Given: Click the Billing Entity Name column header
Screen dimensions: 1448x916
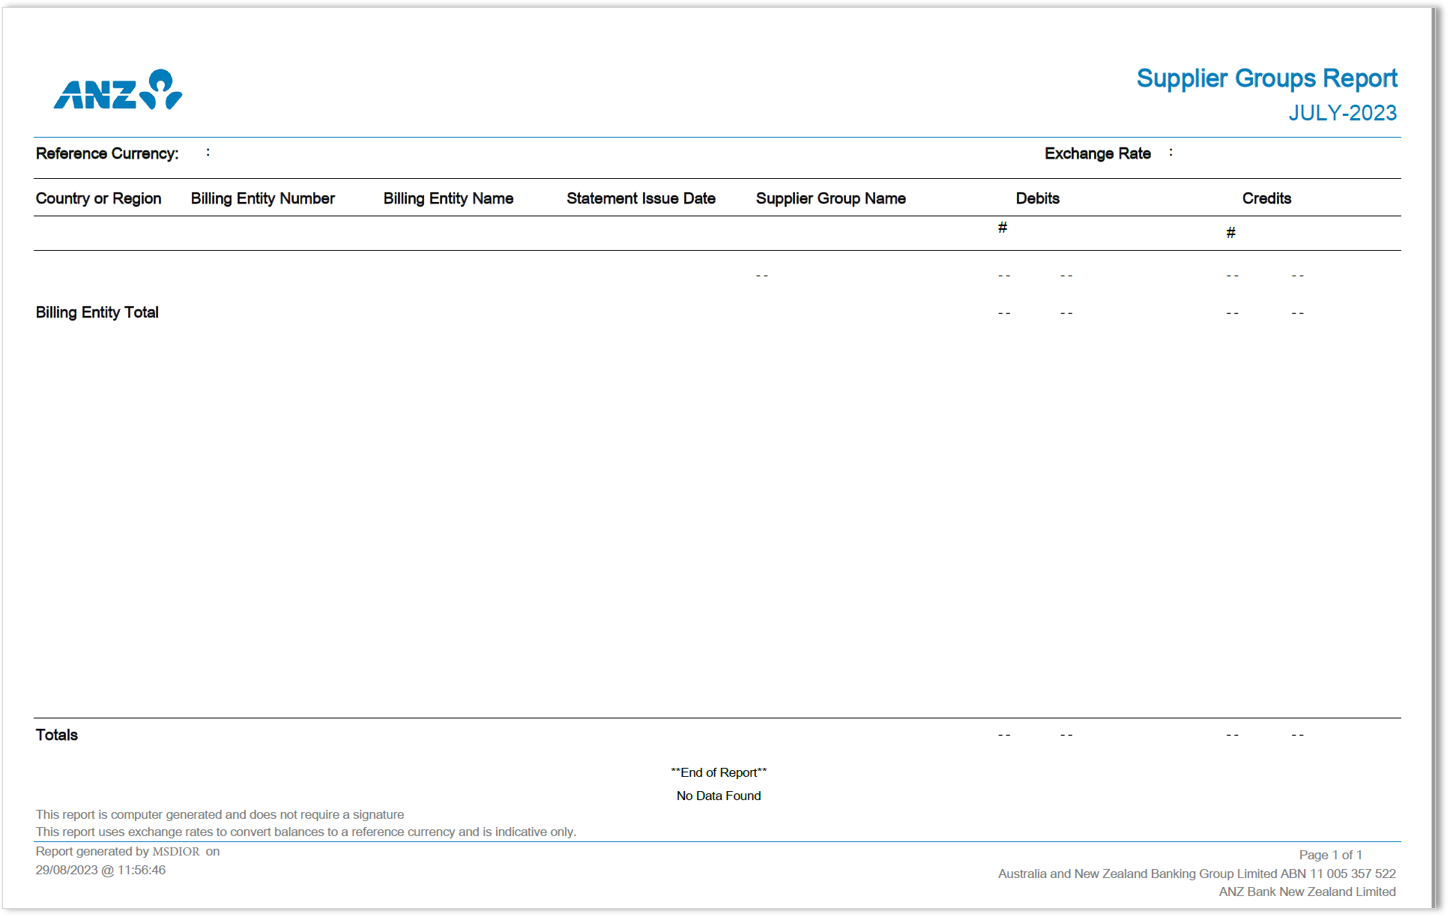Looking at the screenshot, I should (x=448, y=198).
